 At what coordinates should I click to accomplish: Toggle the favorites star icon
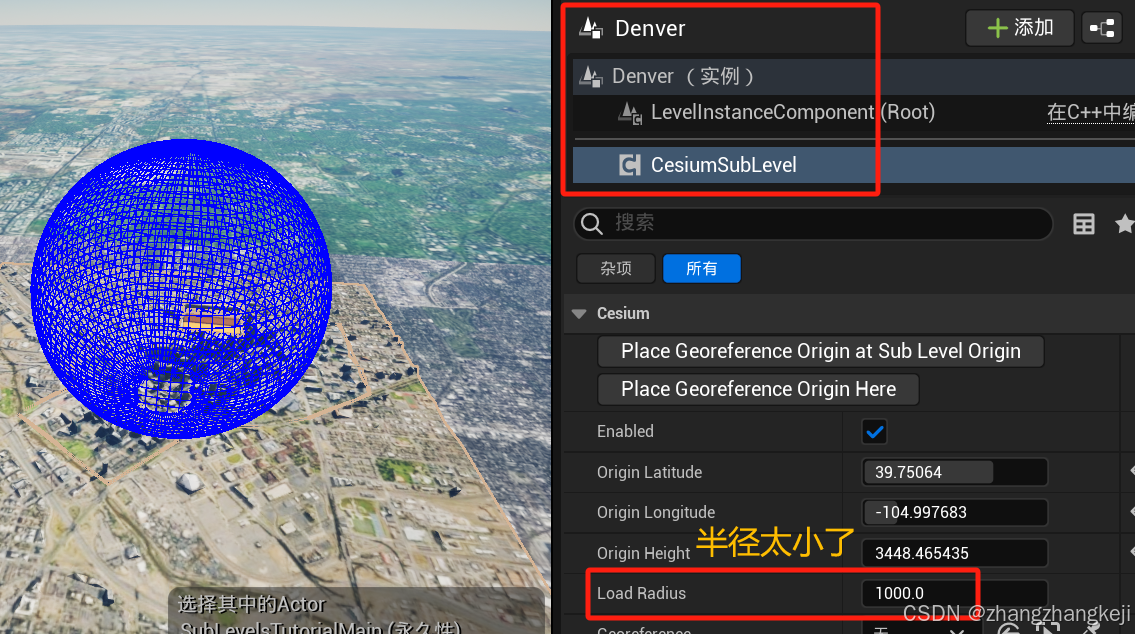coord(1124,224)
